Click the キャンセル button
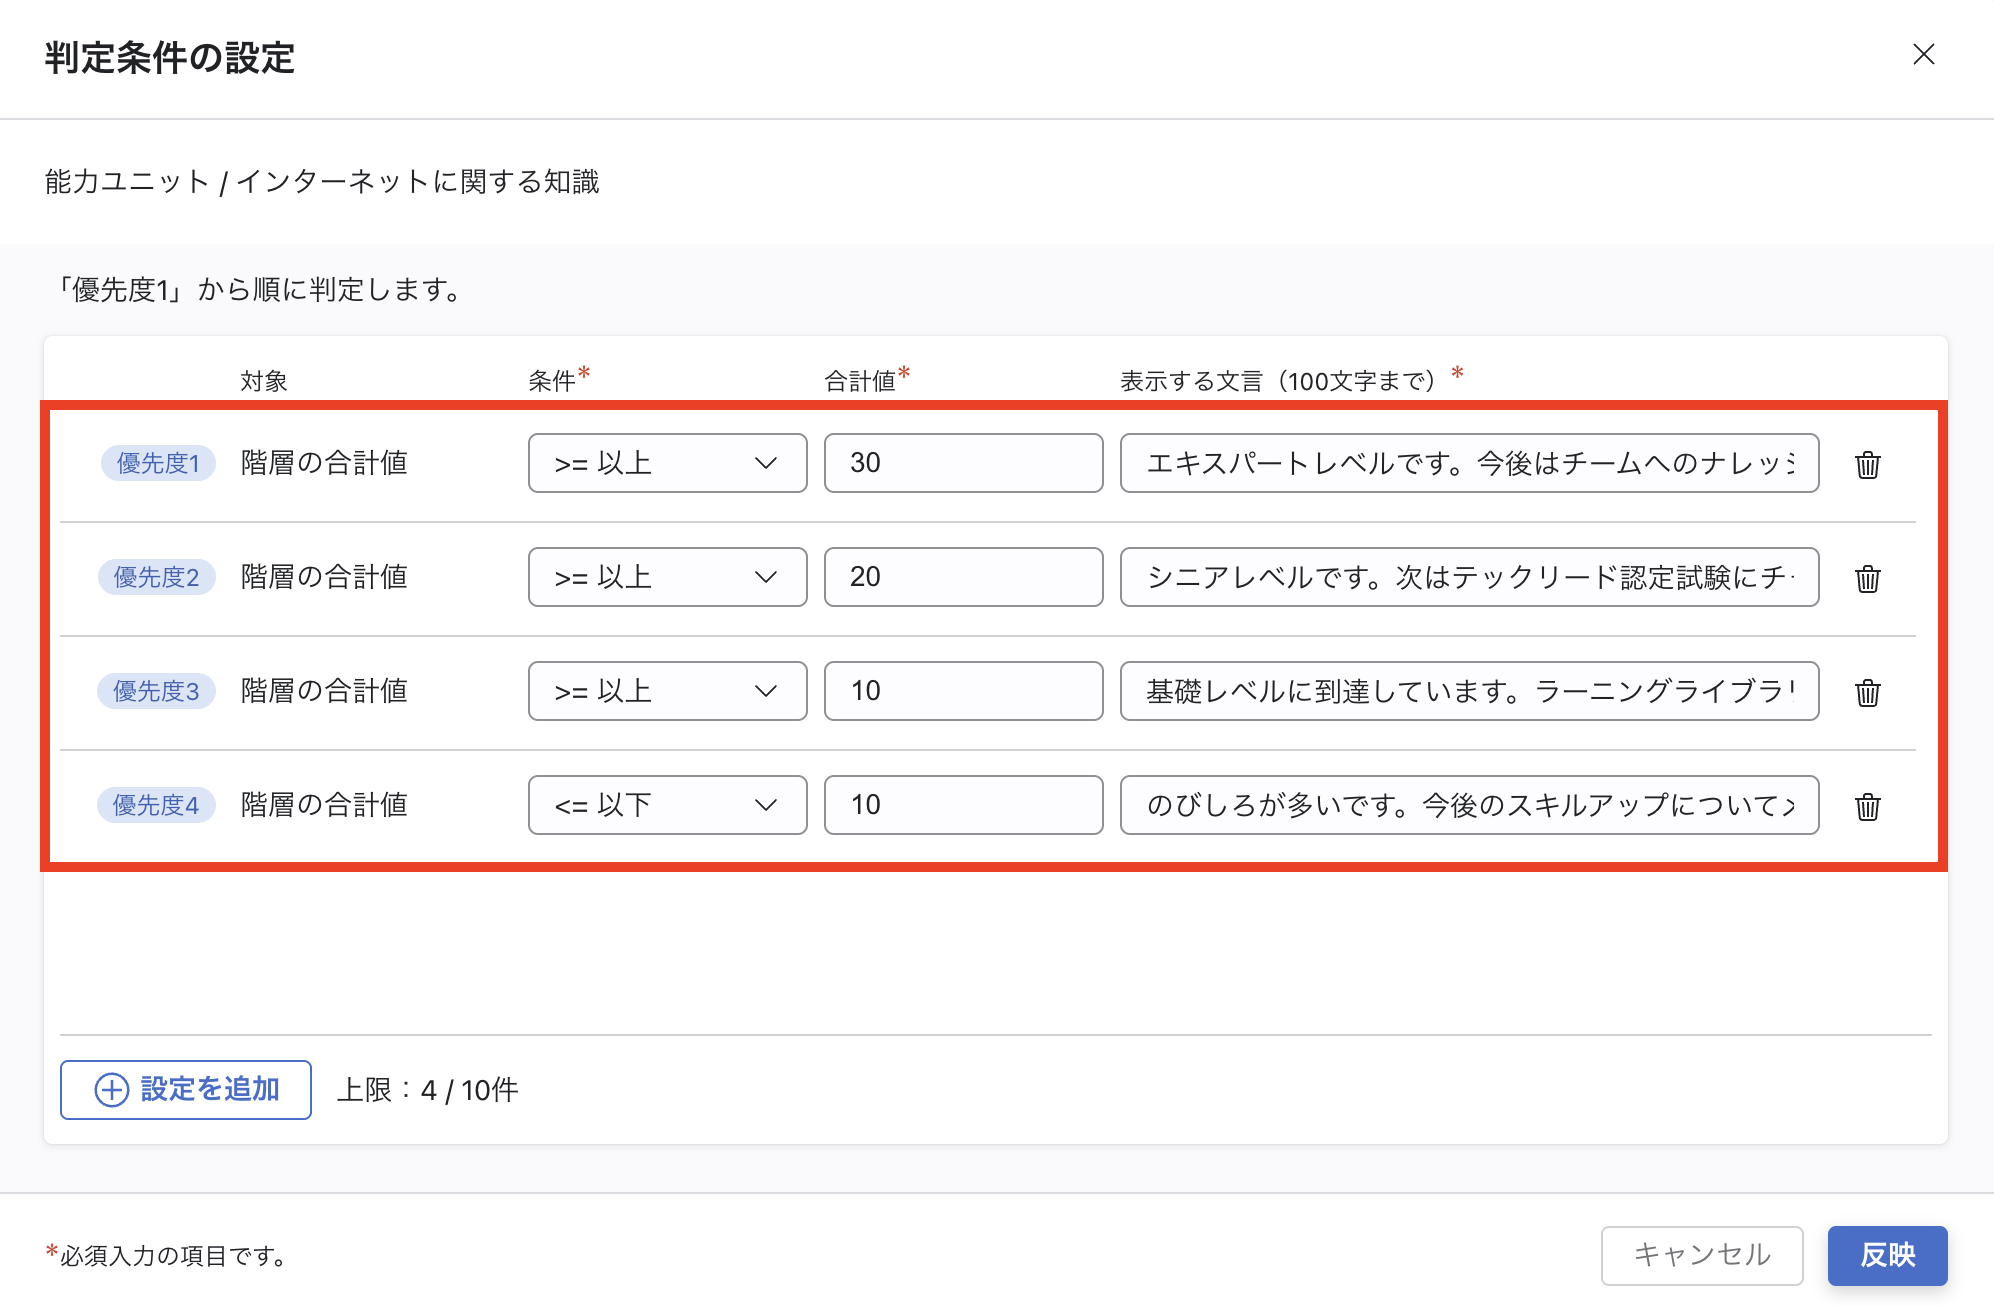1994x1306 pixels. pyautogui.click(x=1701, y=1255)
